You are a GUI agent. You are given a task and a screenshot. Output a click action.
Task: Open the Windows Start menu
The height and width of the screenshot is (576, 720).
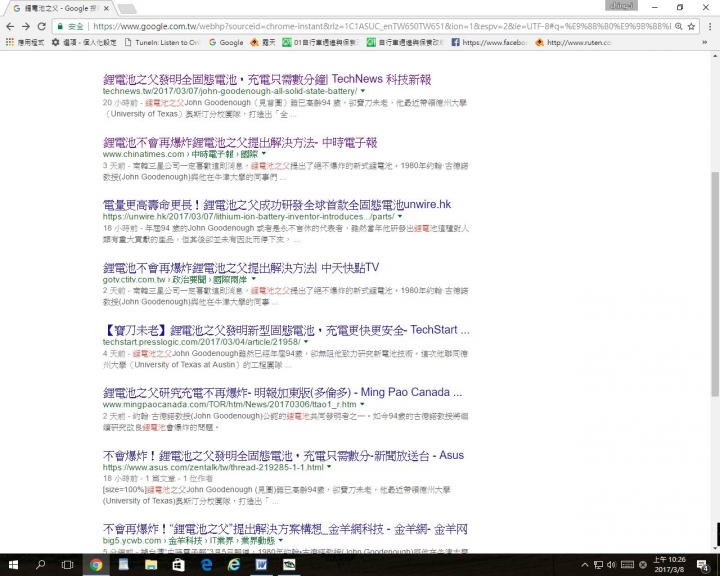(x=13, y=565)
